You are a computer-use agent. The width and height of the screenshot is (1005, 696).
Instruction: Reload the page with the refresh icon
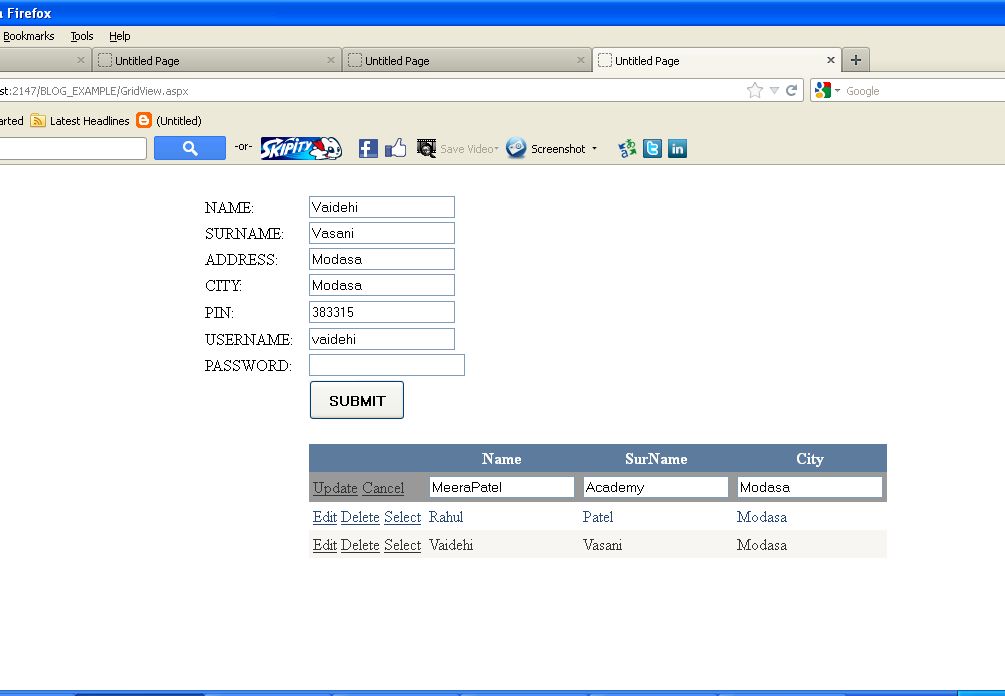[791, 91]
